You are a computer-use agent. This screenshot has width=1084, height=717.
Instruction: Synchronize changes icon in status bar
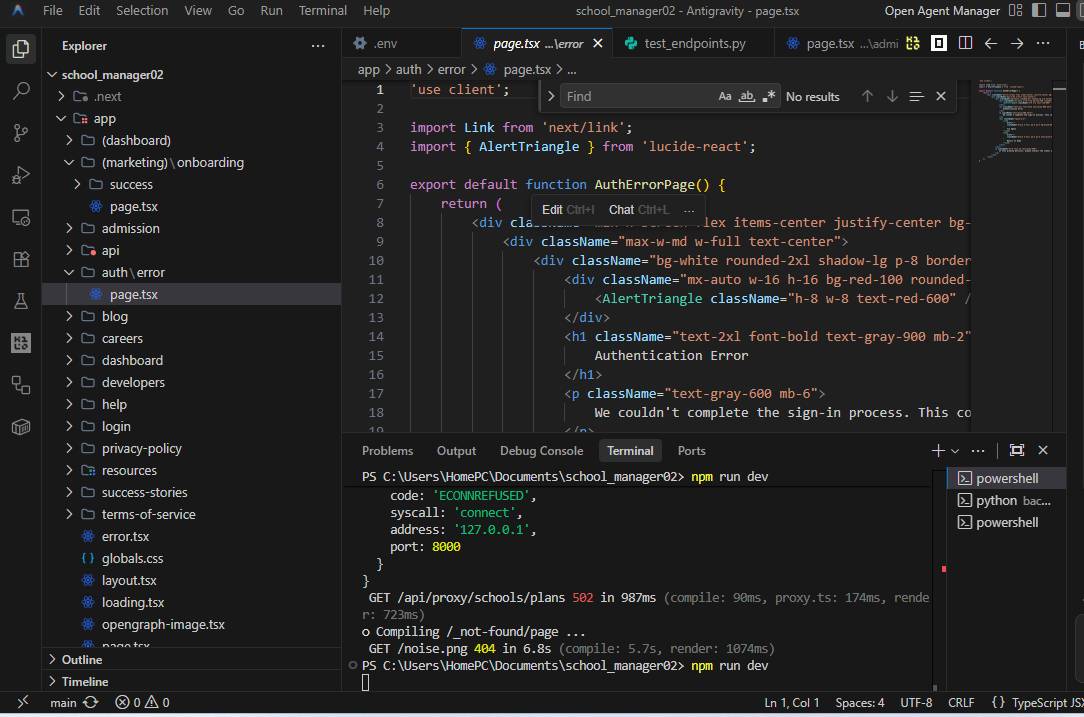[91, 702]
